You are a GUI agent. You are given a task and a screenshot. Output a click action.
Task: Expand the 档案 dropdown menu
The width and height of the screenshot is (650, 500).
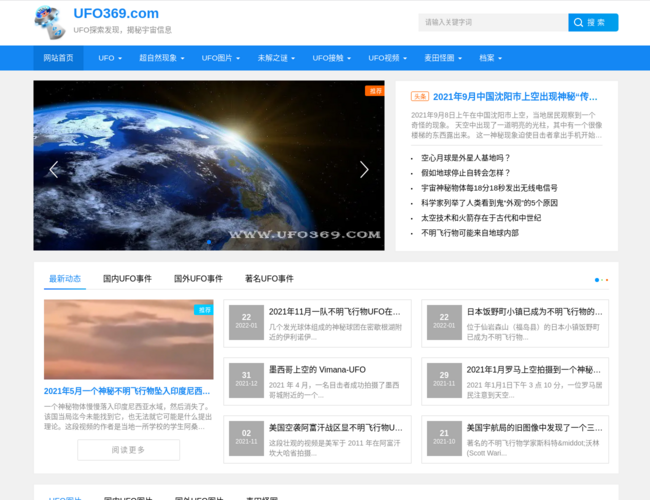[490, 58]
